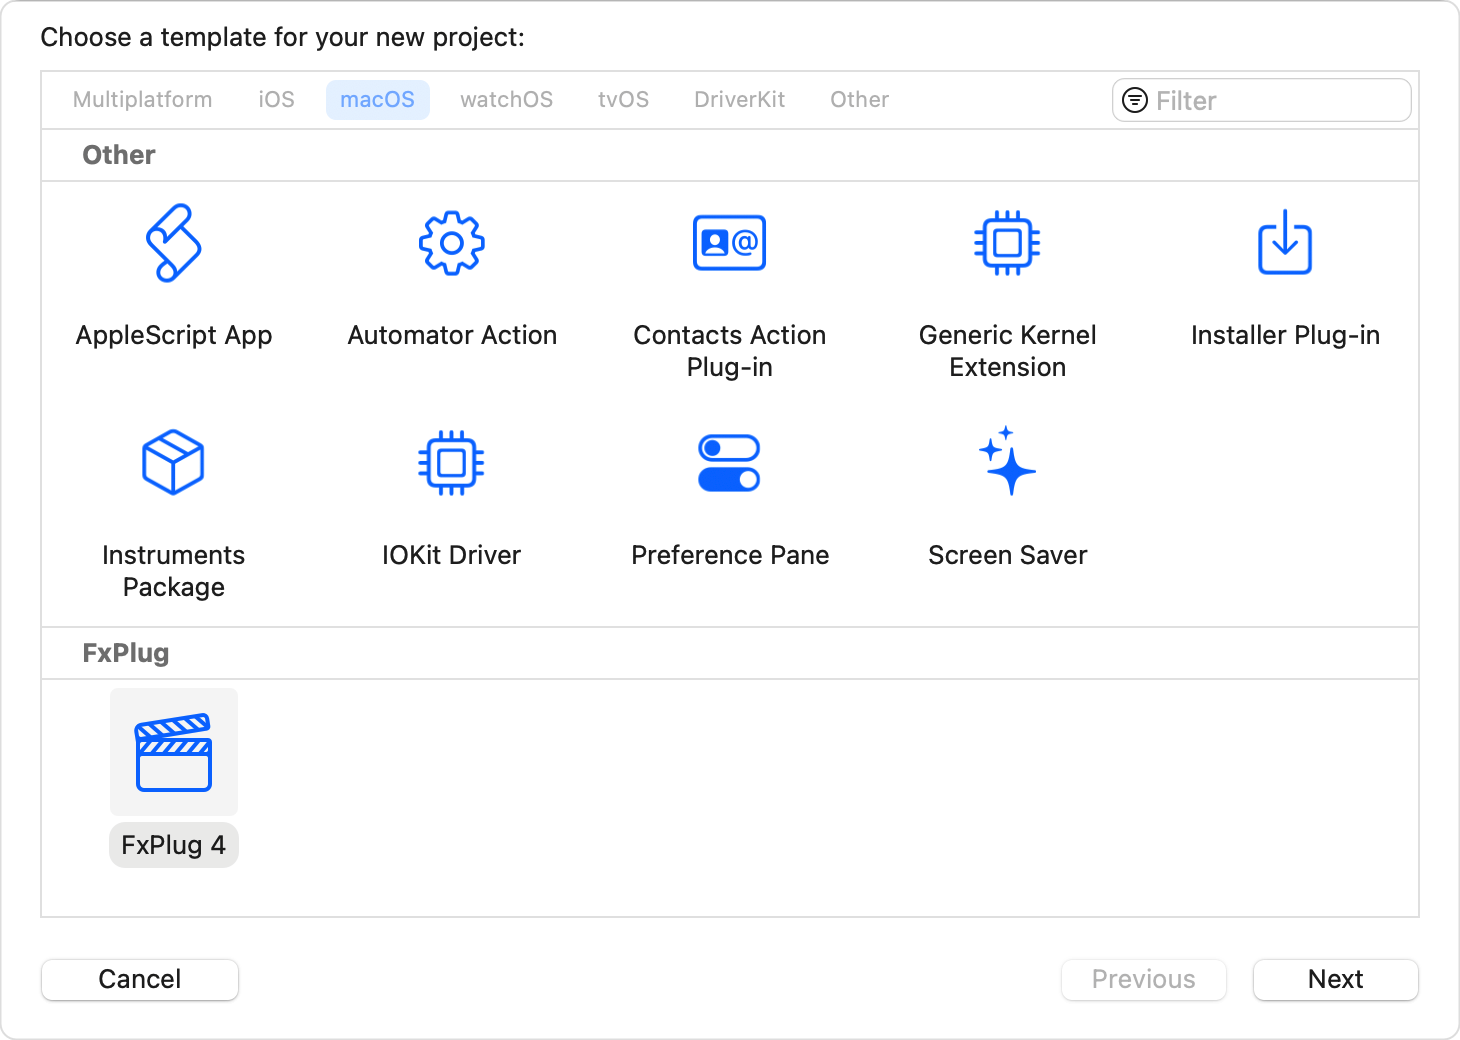Select the Preference Pane template
The image size is (1460, 1040).
tap(729, 500)
